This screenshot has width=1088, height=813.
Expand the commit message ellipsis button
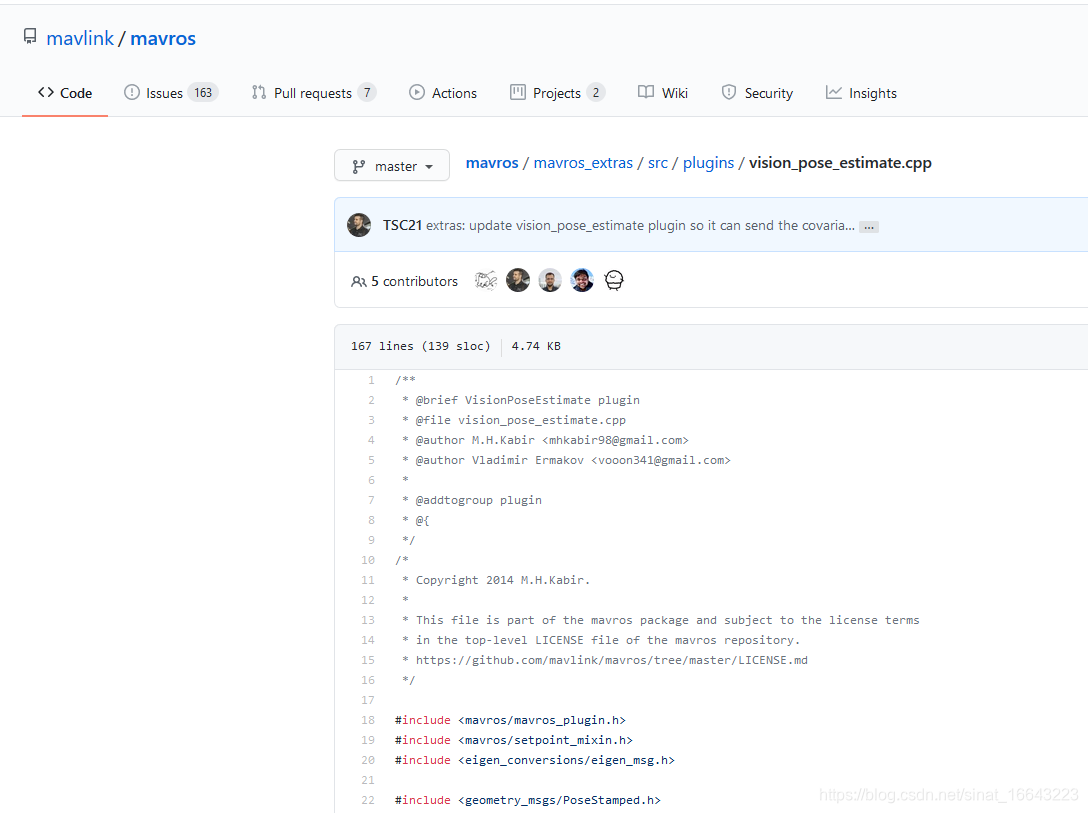coord(869,227)
